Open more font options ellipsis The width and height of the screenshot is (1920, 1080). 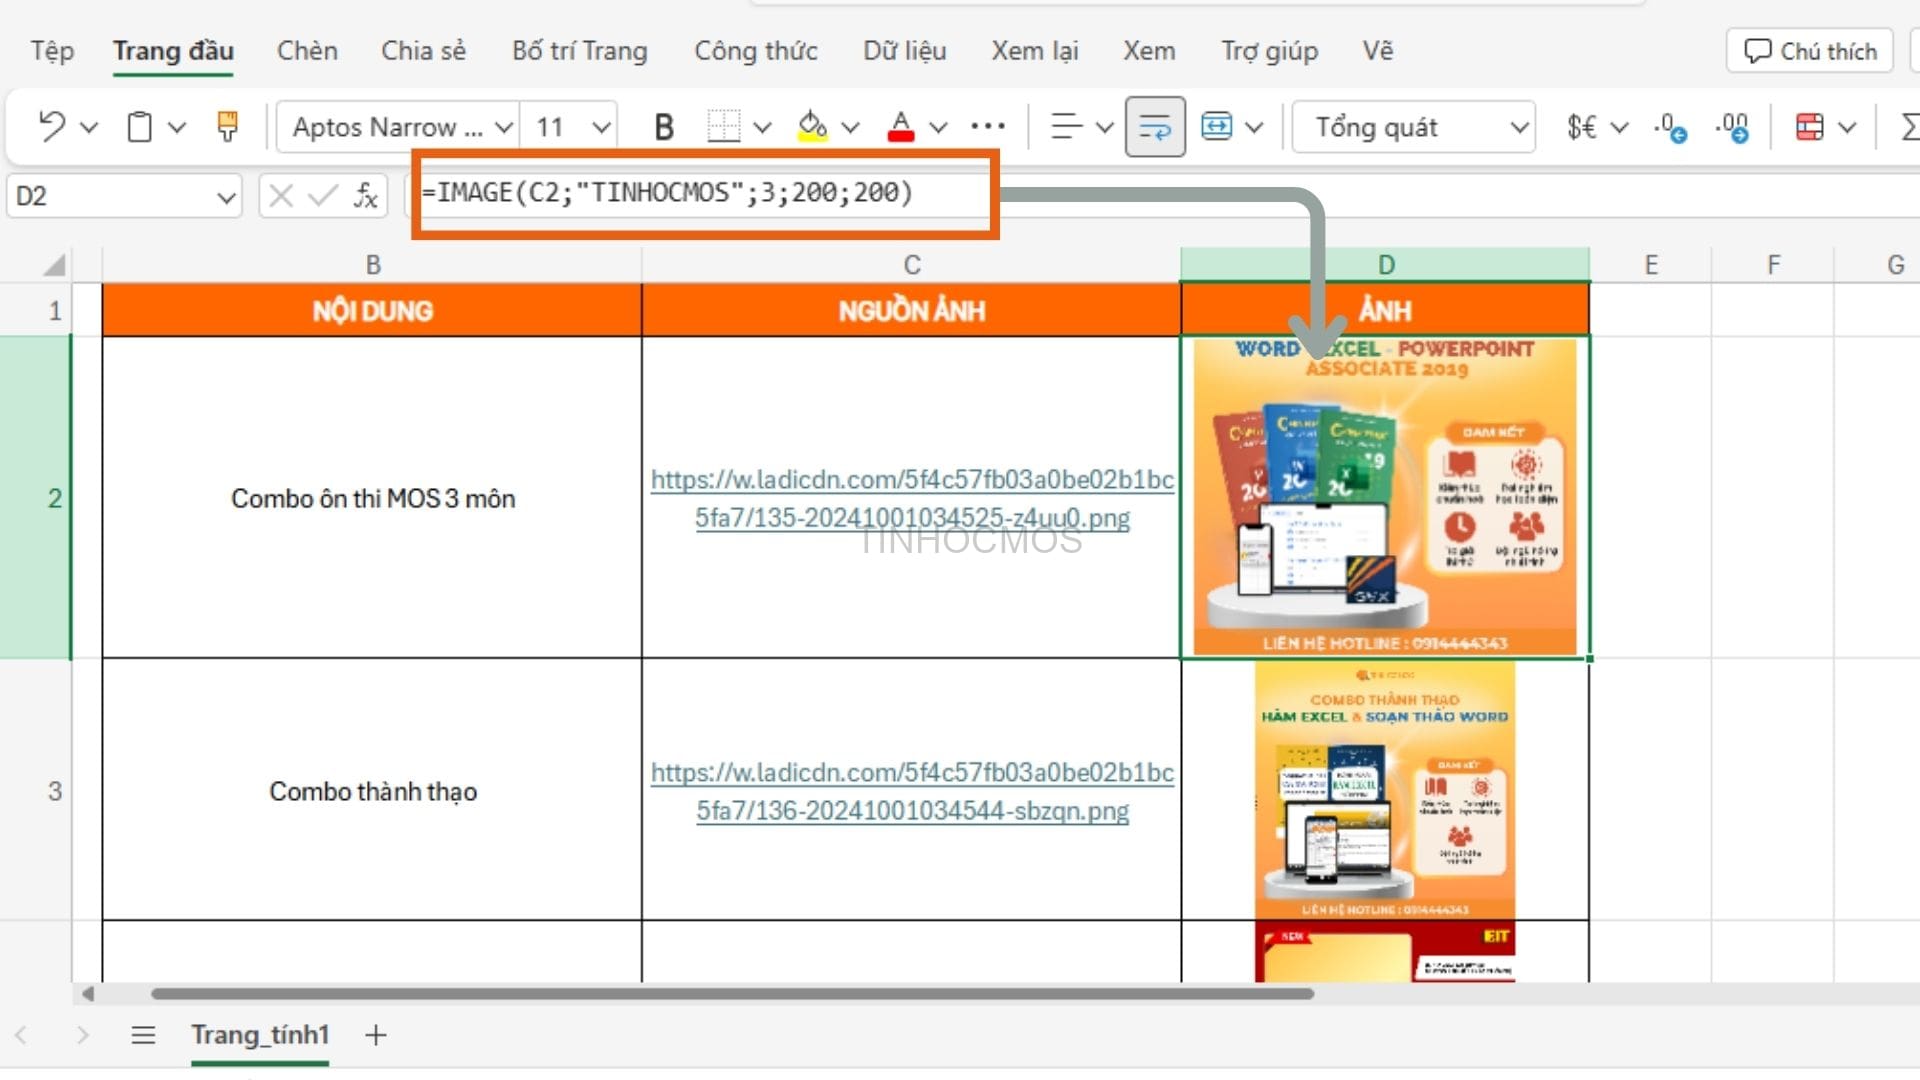pyautogui.click(x=987, y=126)
